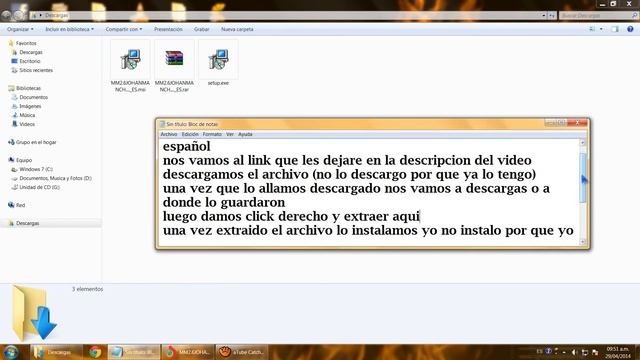Open Descargas under Favoritos in sidebar

pyautogui.click(x=31, y=52)
